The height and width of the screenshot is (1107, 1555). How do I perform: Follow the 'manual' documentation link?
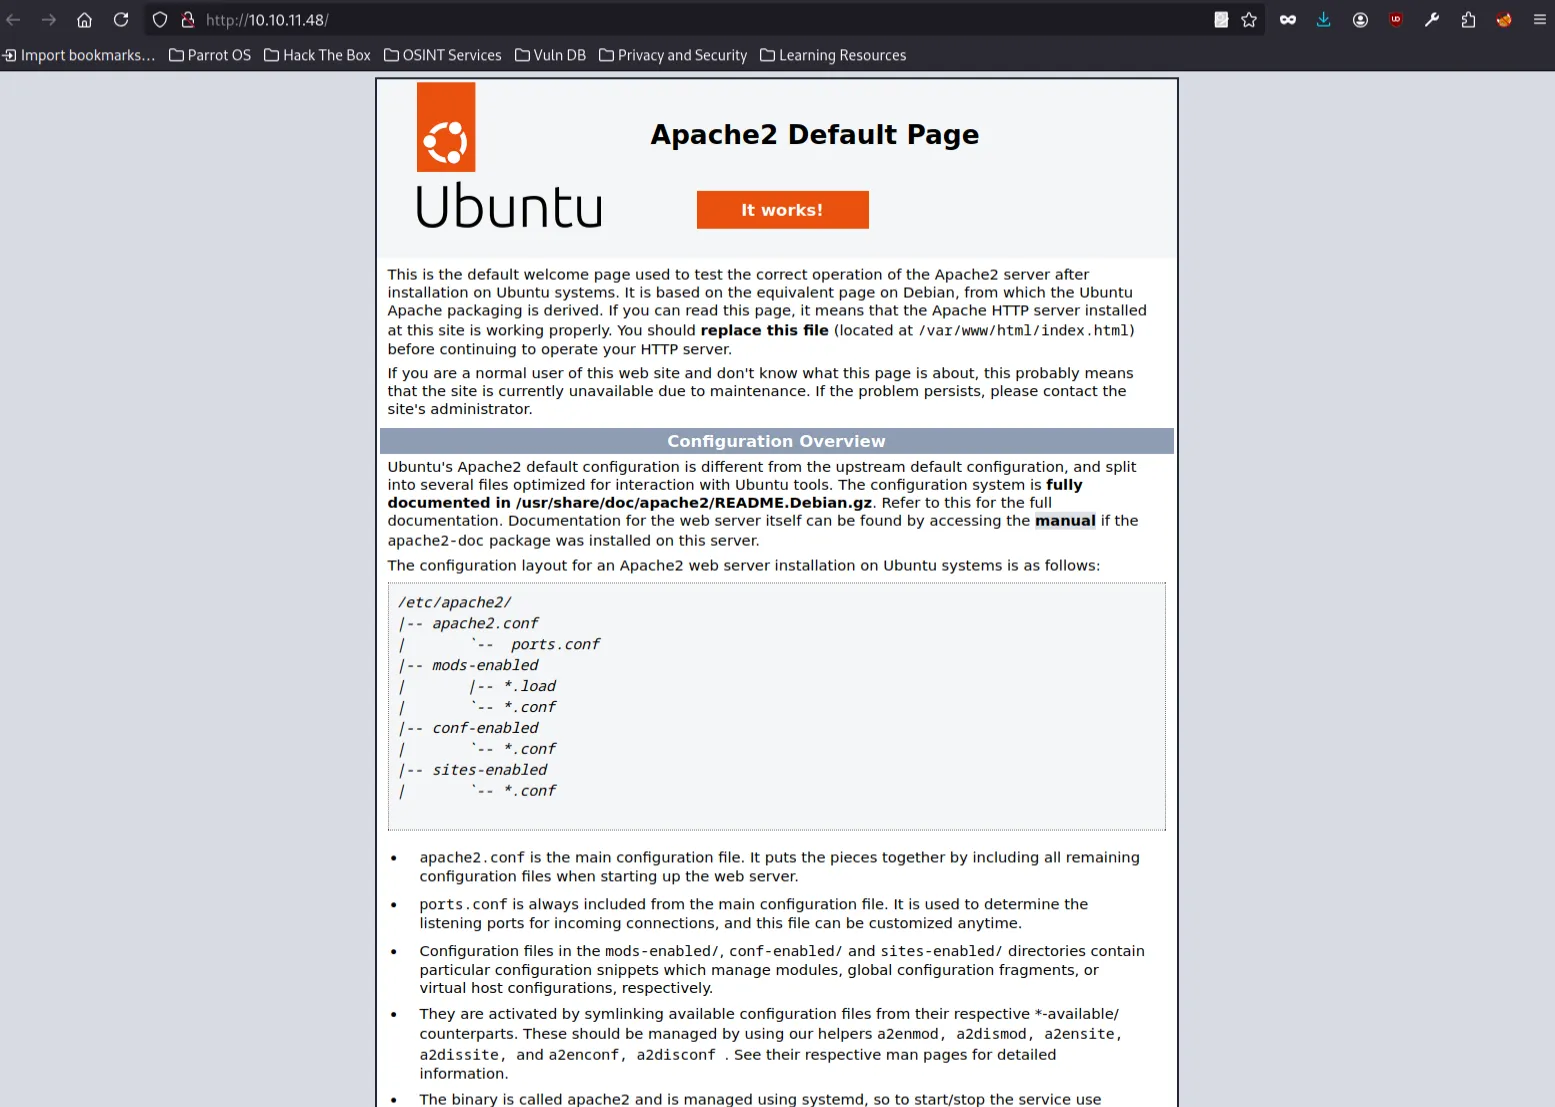(x=1064, y=521)
